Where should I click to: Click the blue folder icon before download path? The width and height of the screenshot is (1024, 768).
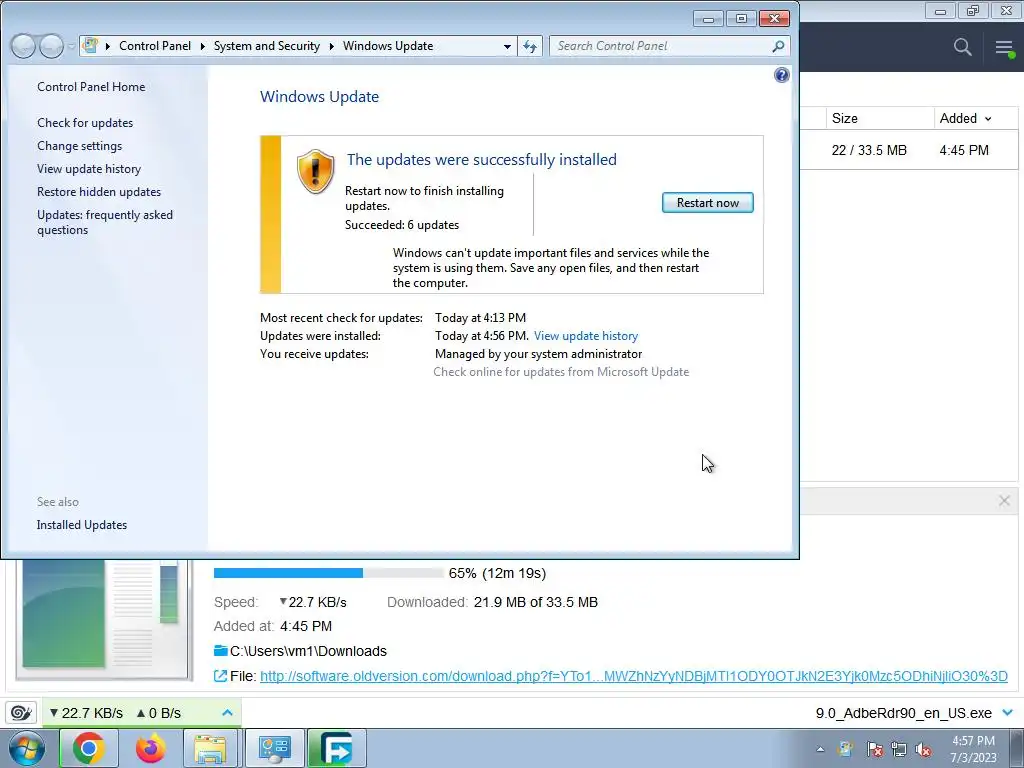coord(221,650)
